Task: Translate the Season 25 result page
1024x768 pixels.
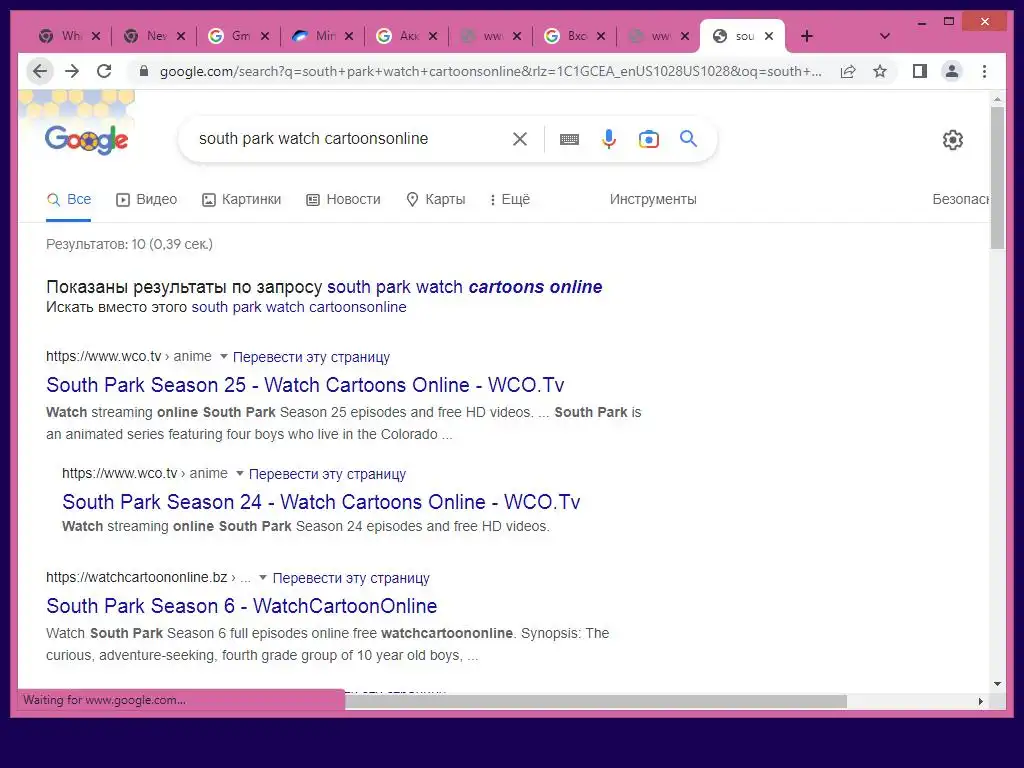Action: 312,357
